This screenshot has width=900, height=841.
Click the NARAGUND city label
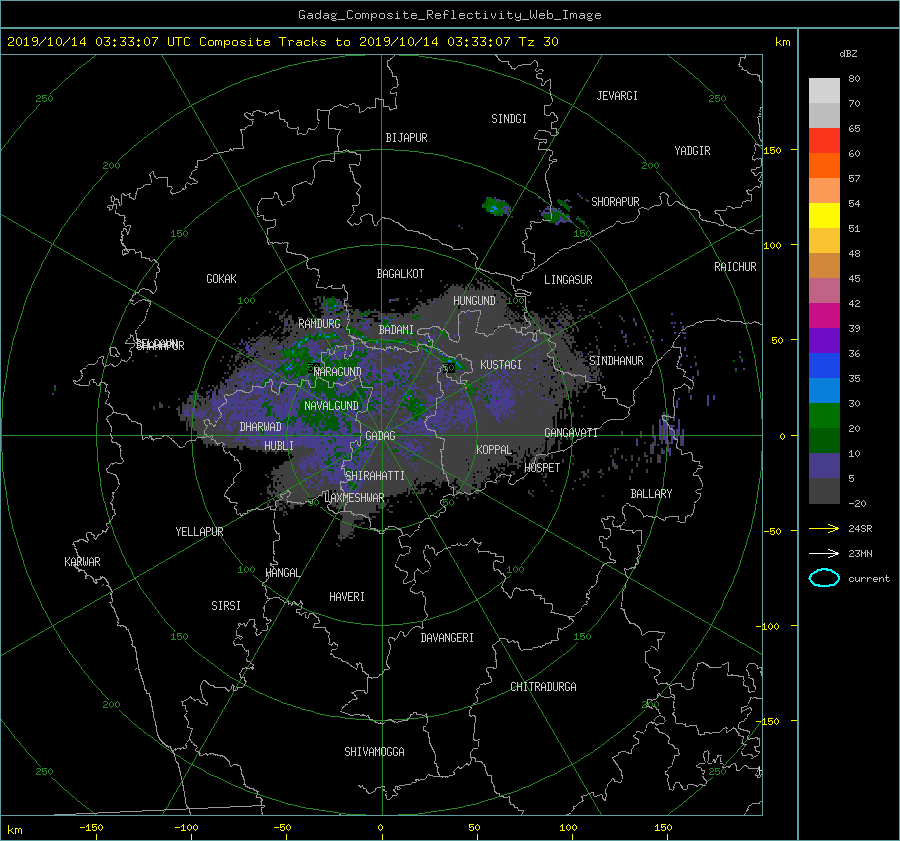point(338,372)
